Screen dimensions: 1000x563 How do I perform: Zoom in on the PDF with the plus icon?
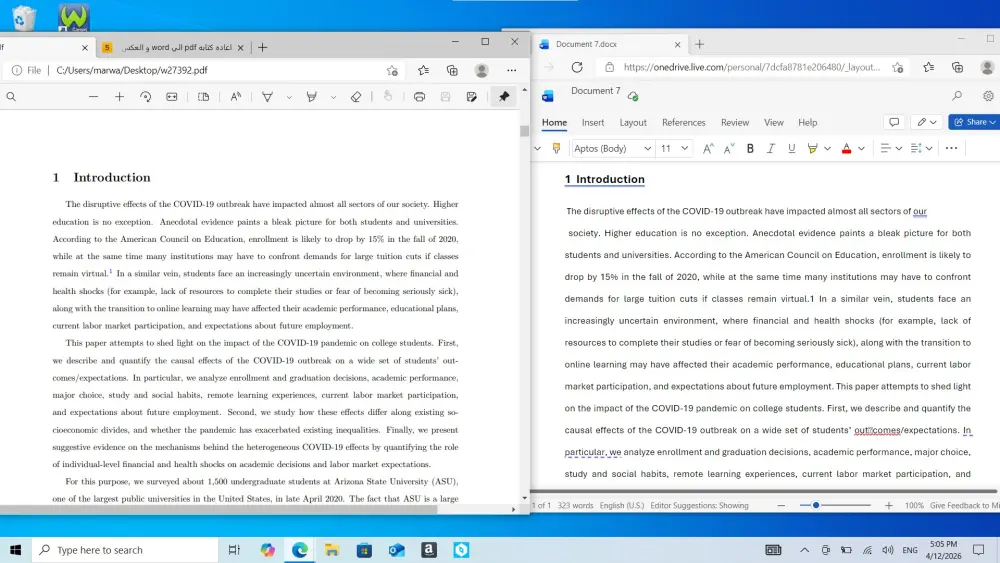[x=119, y=97]
